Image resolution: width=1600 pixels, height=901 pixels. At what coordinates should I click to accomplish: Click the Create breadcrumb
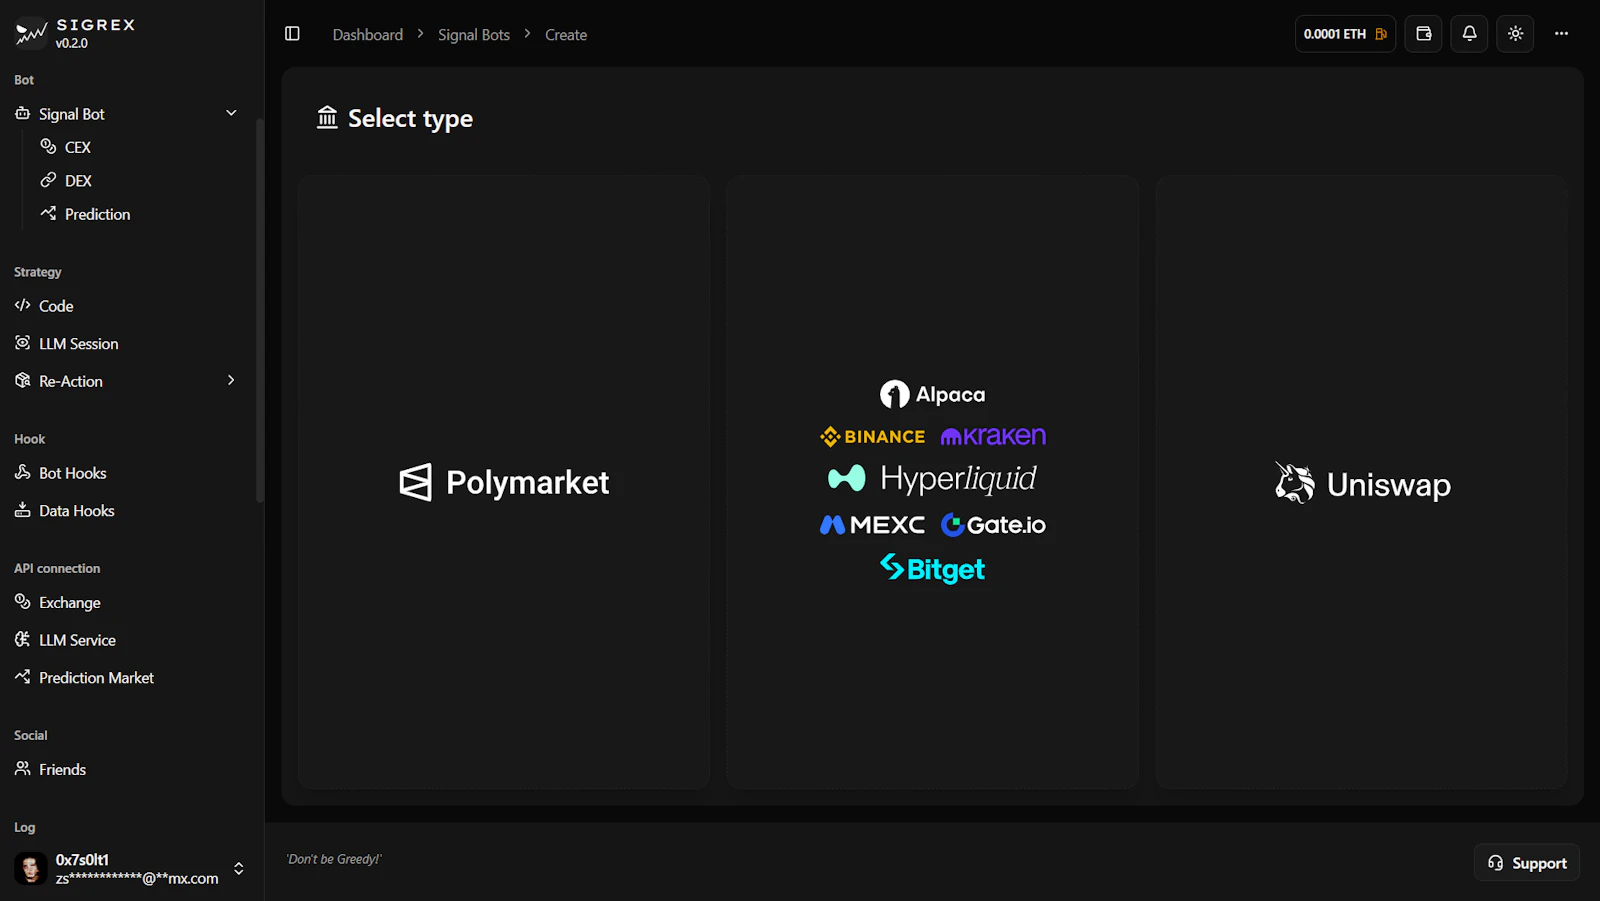(566, 35)
